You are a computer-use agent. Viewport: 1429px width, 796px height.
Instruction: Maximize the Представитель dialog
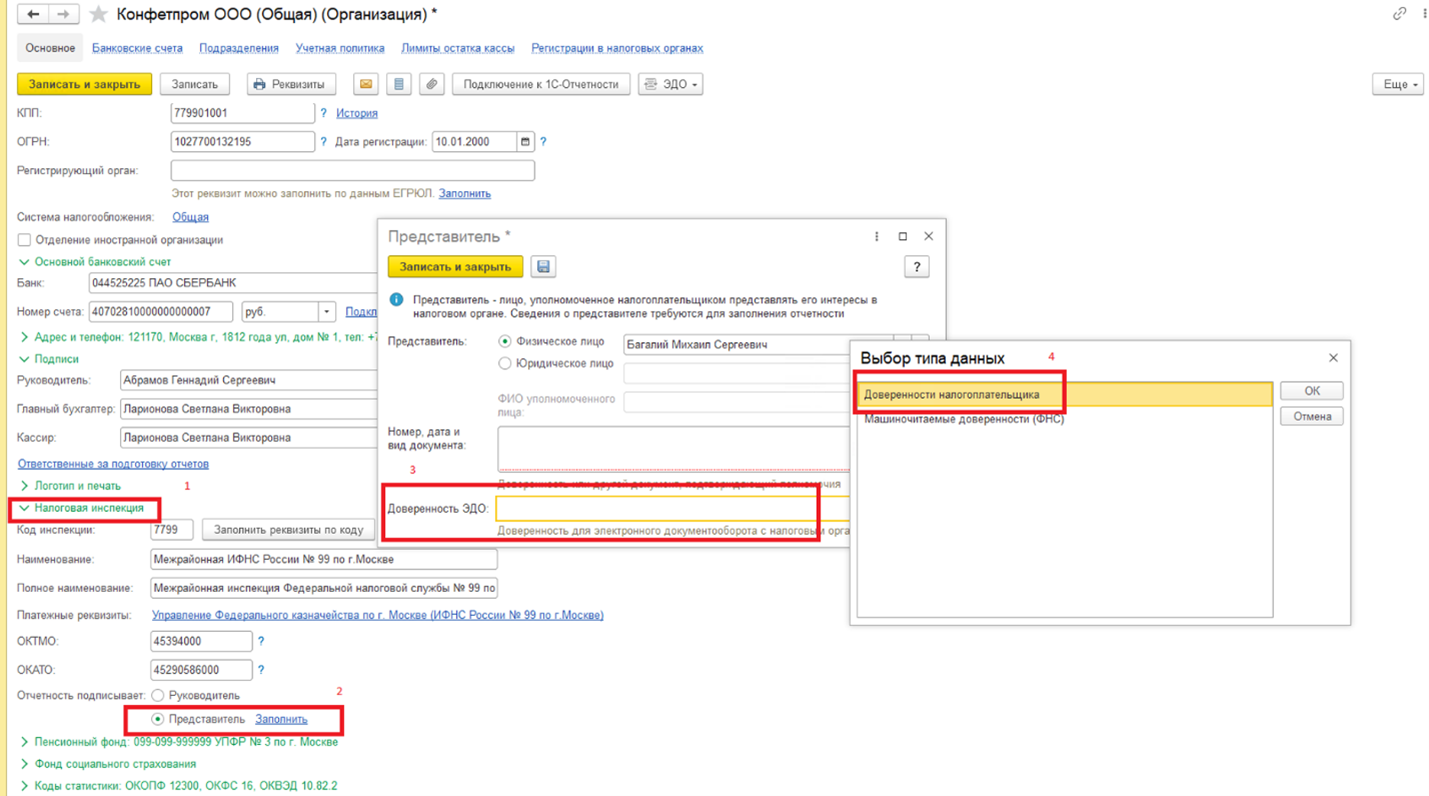[x=902, y=237]
